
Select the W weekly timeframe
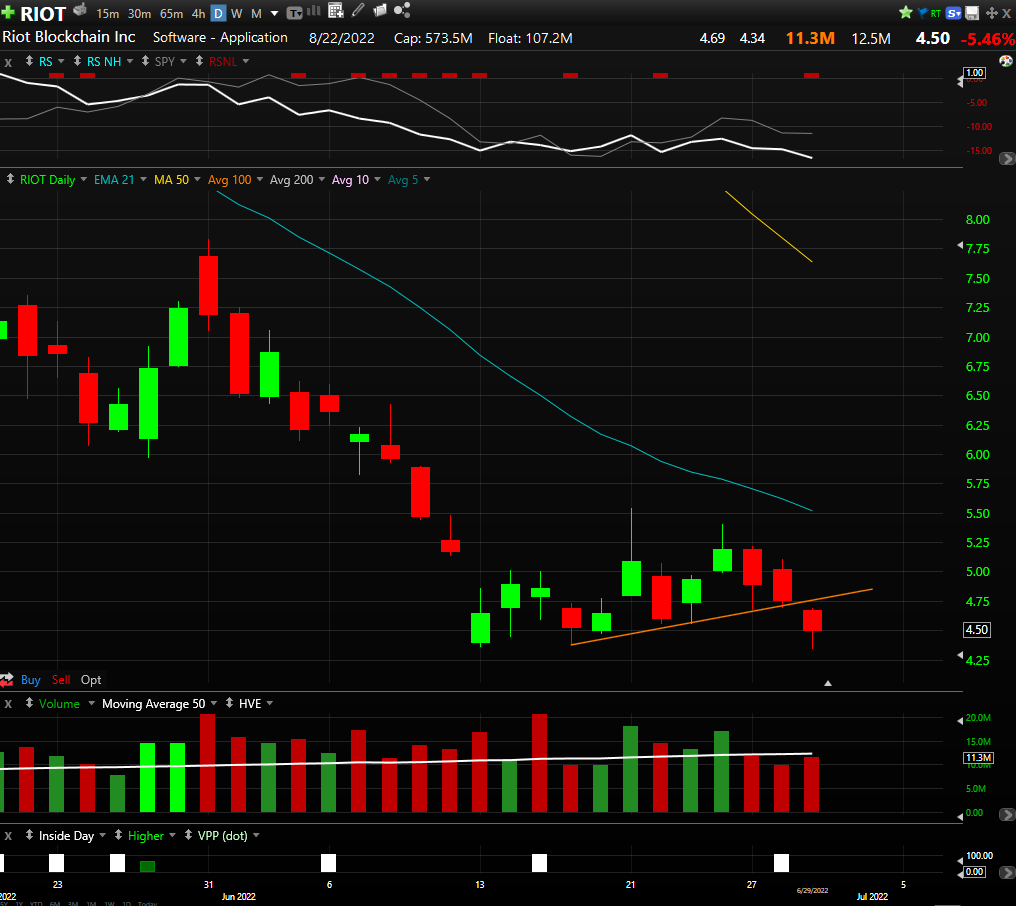point(237,14)
